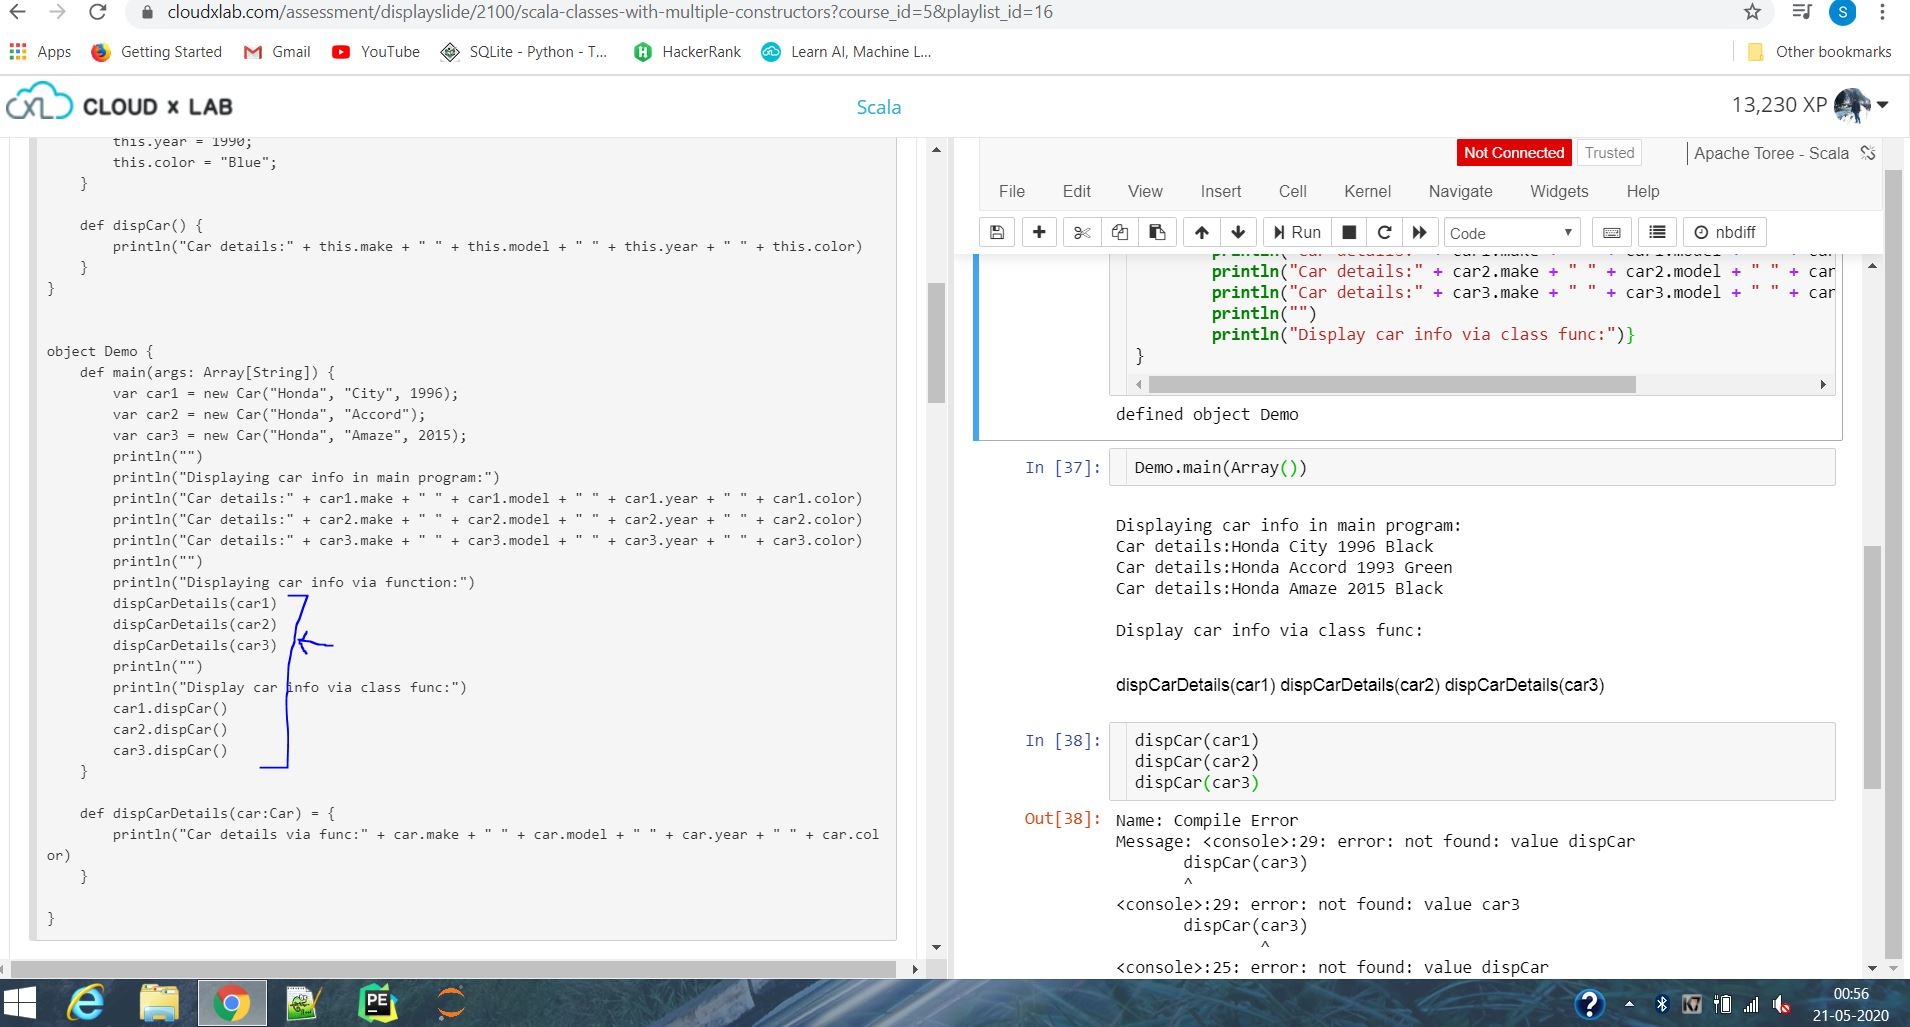Viewport: 1910px width, 1027px height.
Task: Cut the selected cell with the scissors icon
Action: 1081,232
